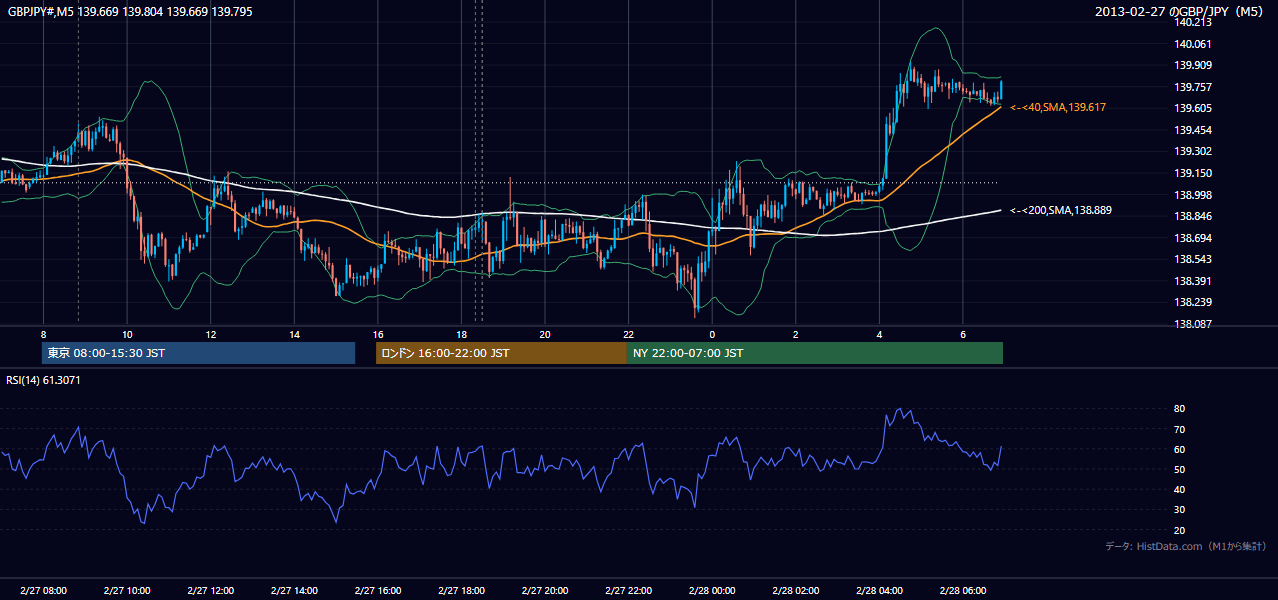This screenshot has height=600, width=1278.
Task: Click price scale value 138.087
Action: click(x=1193, y=324)
